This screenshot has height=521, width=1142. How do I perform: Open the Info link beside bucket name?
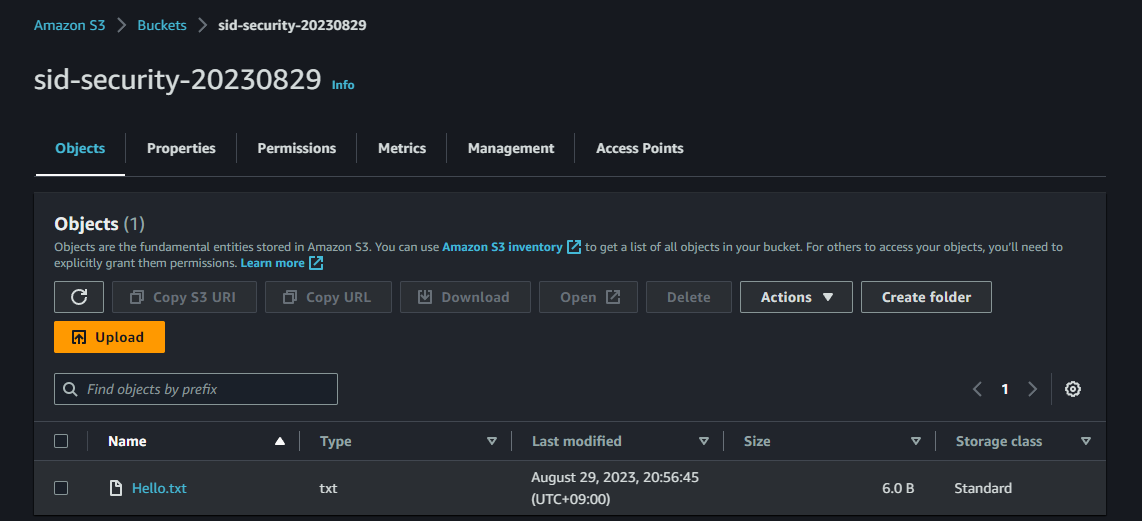tap(343, 85)
